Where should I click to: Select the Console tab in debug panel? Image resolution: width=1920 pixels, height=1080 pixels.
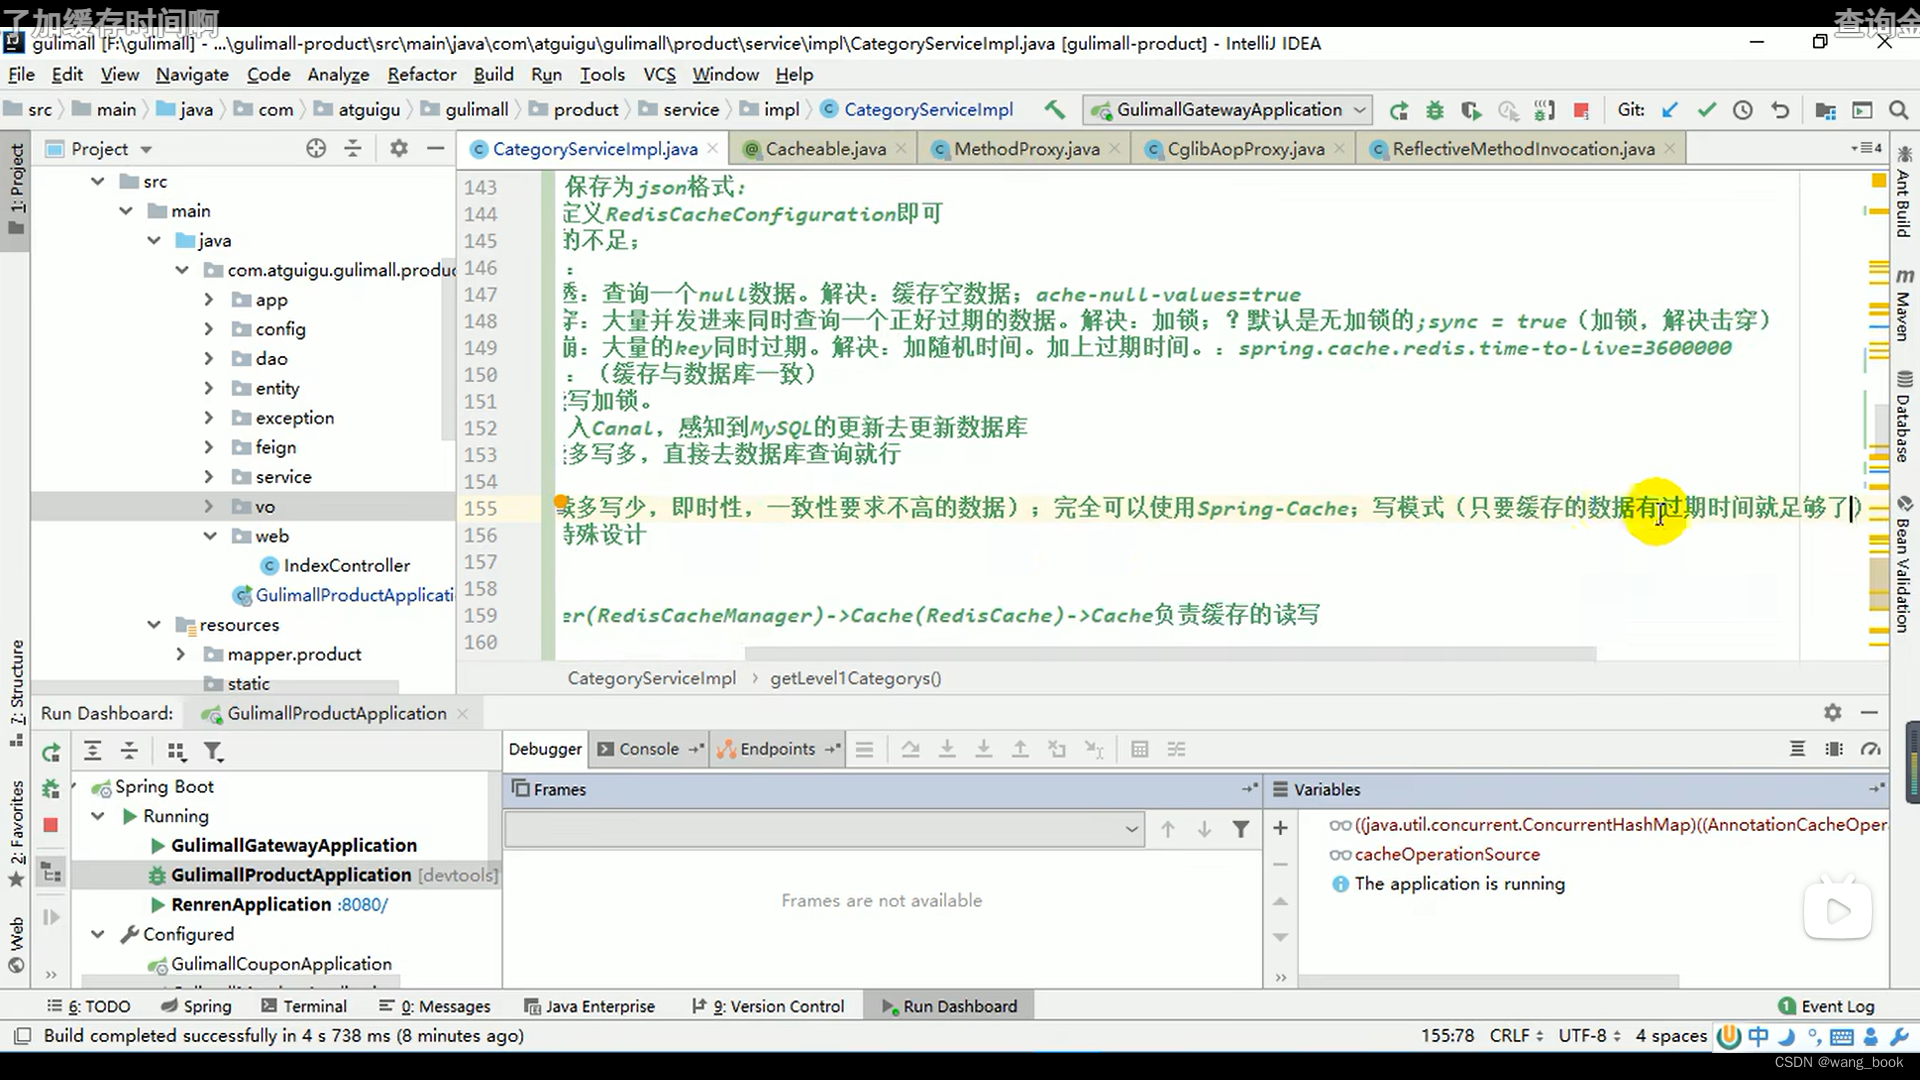pos(647,748)
